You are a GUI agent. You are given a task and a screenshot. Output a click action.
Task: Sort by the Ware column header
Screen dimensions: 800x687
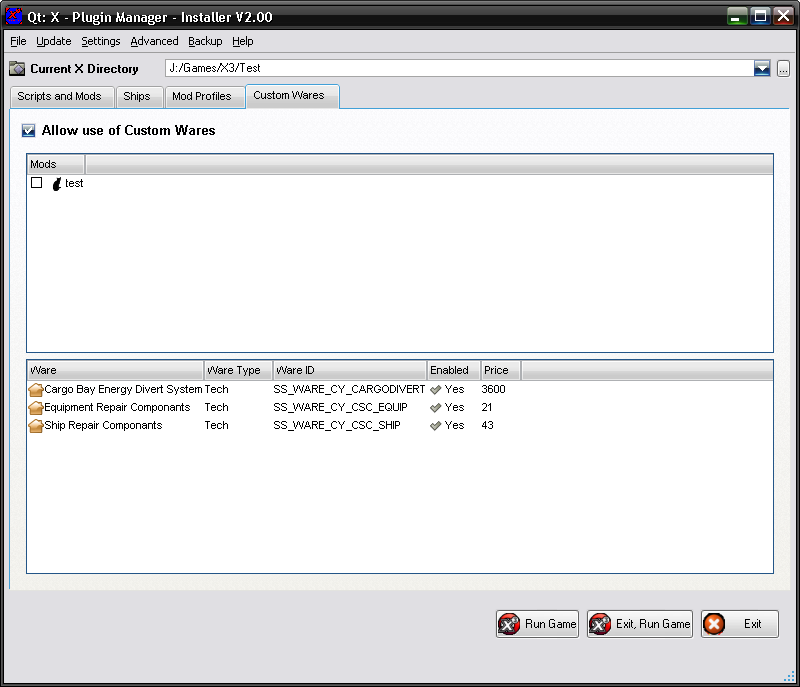click(115, 370)
